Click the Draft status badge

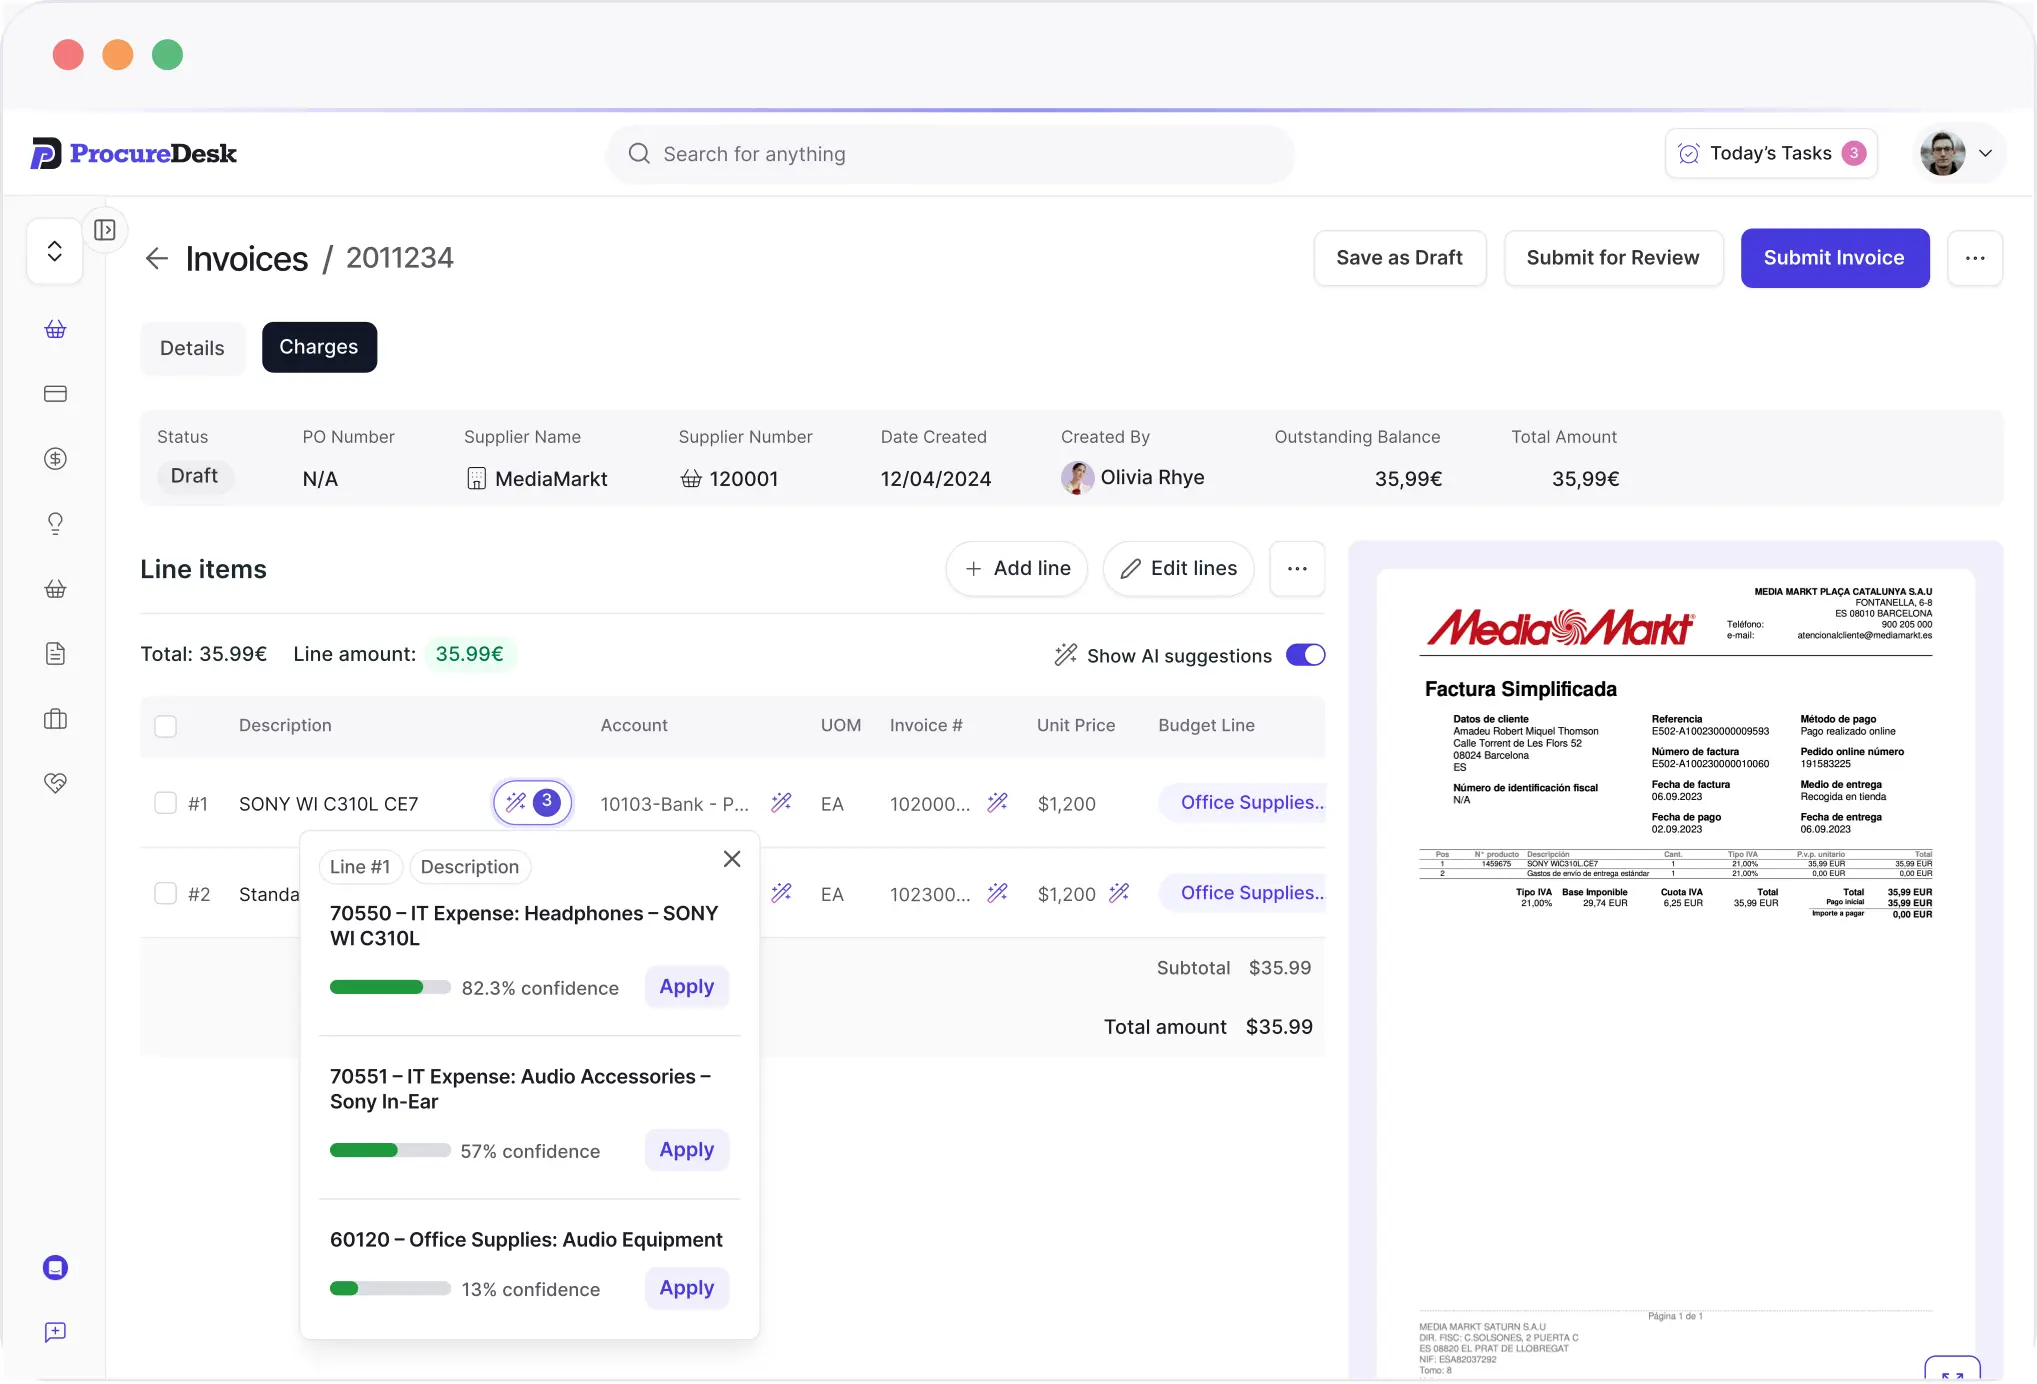194,476
